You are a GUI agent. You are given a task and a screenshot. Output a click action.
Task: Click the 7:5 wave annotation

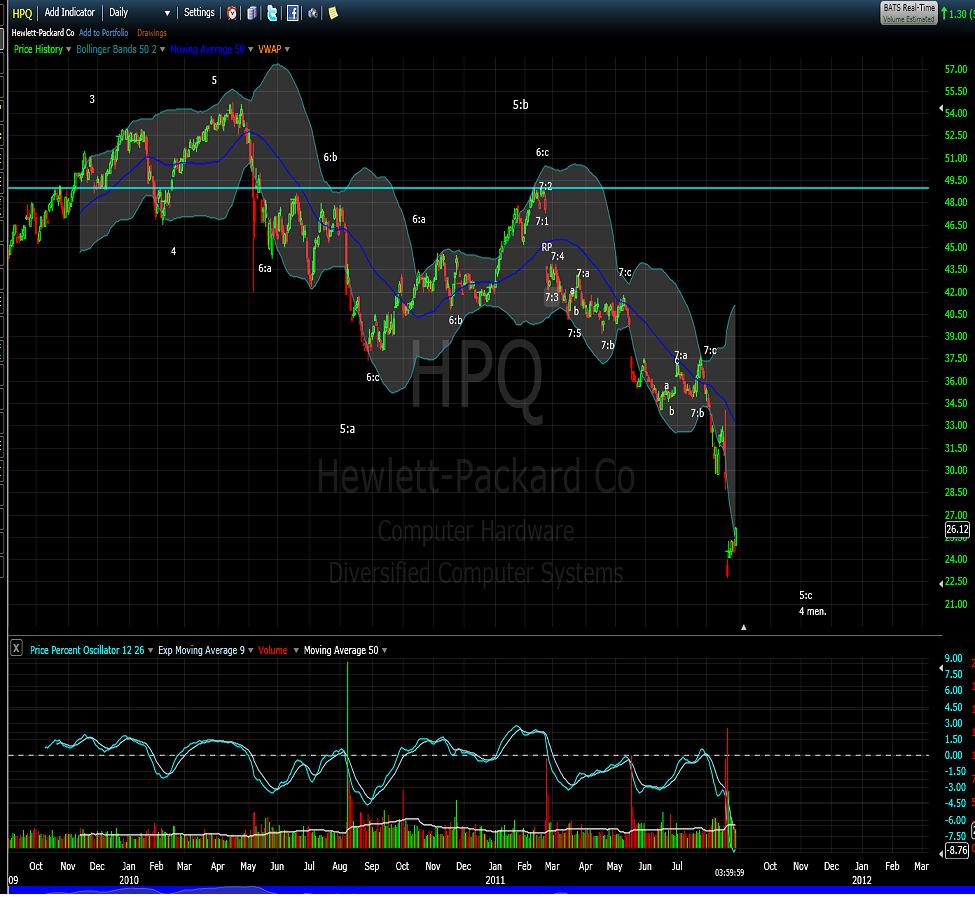tap(574, 334)
